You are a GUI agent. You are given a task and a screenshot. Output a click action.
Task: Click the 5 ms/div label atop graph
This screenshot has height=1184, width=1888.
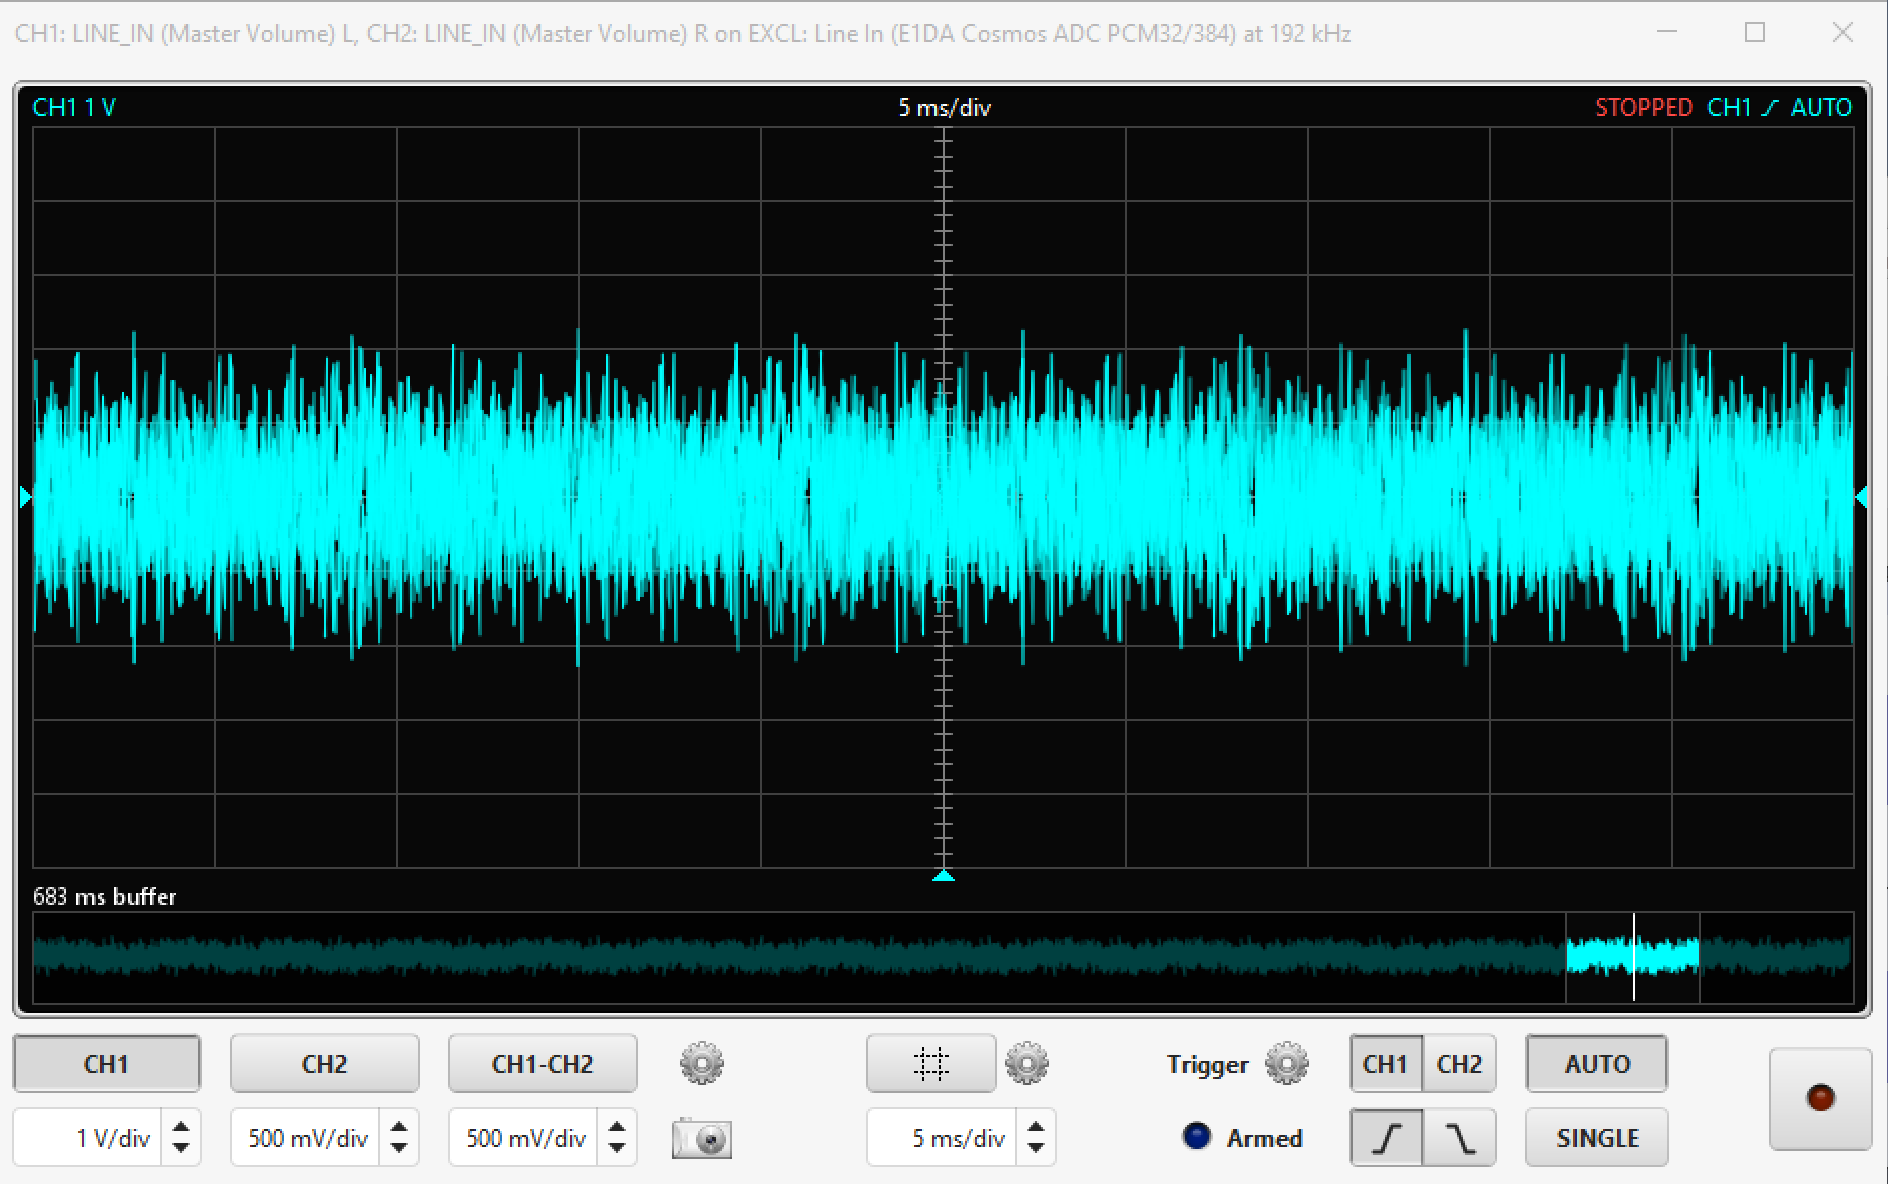coord(944,107)
